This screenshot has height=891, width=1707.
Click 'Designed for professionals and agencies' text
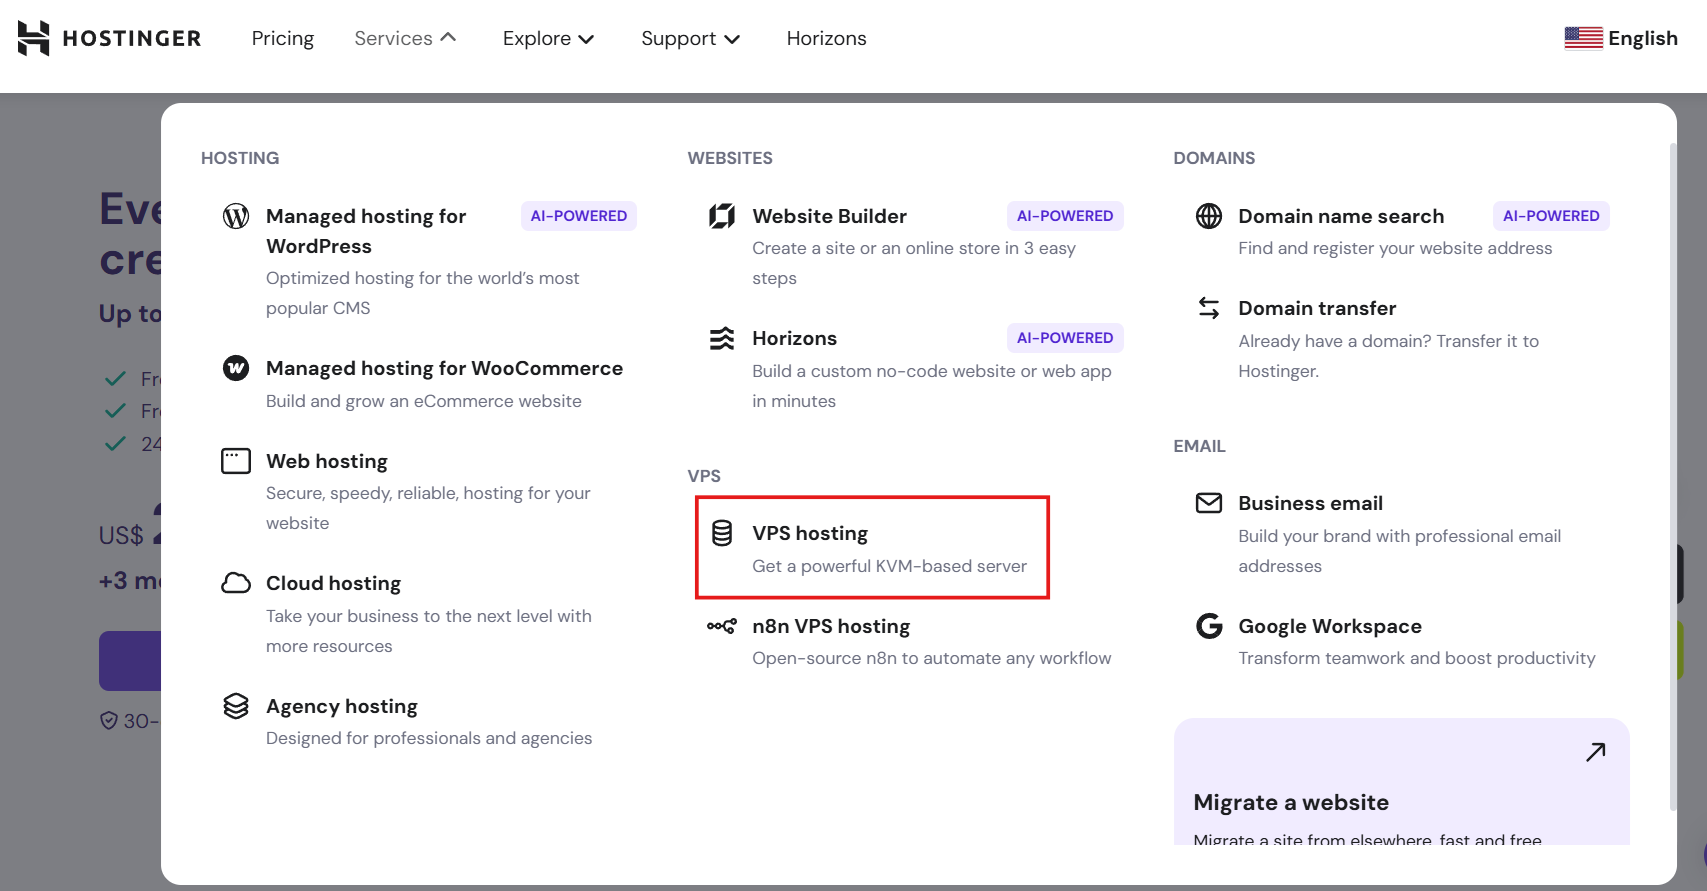(429, 738)
